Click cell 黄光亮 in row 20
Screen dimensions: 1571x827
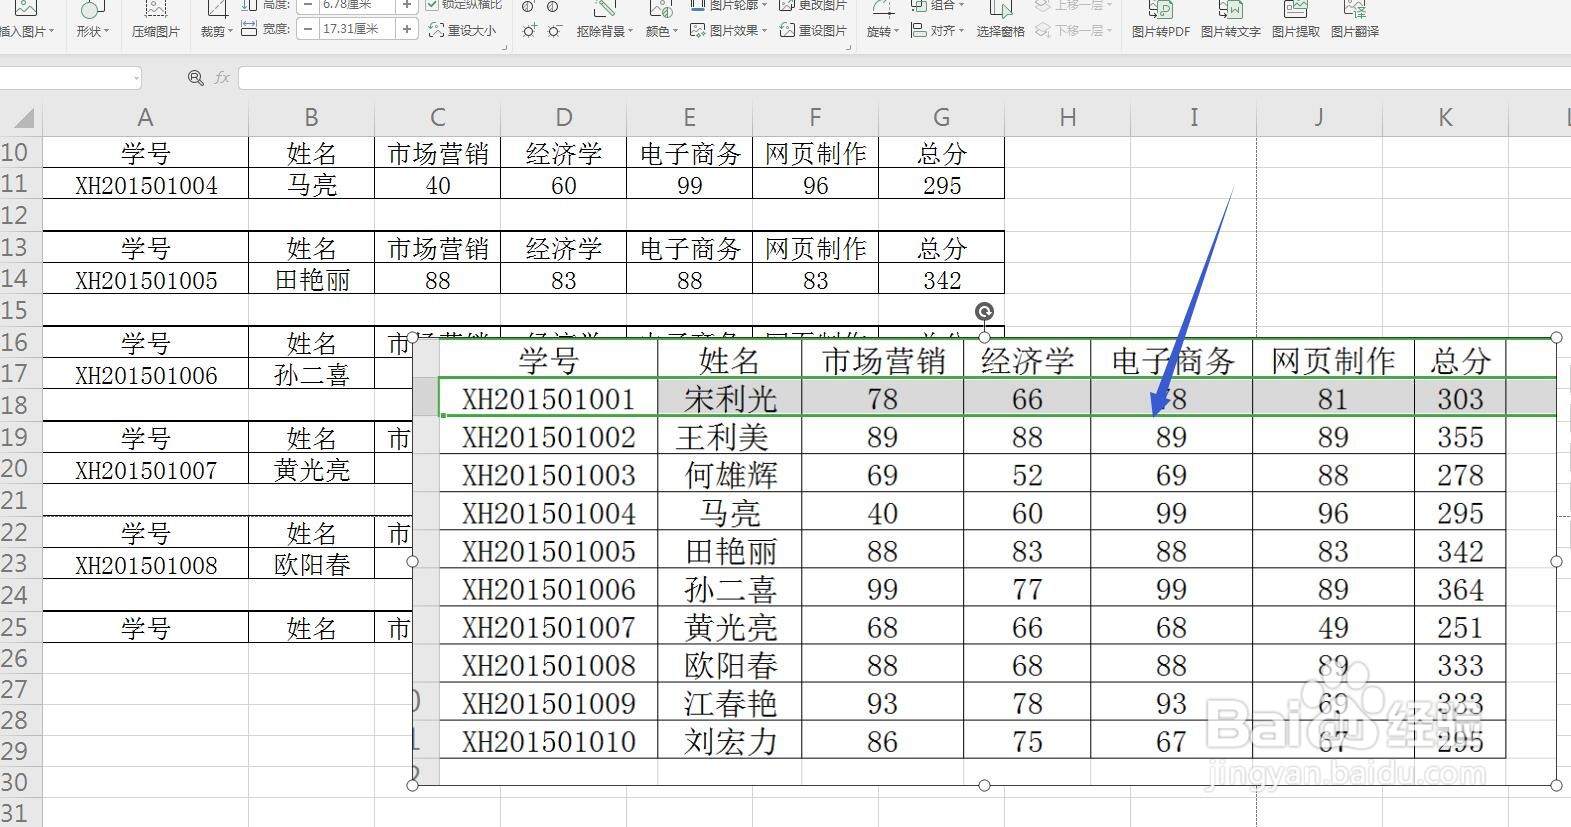(x=312, y=470)
